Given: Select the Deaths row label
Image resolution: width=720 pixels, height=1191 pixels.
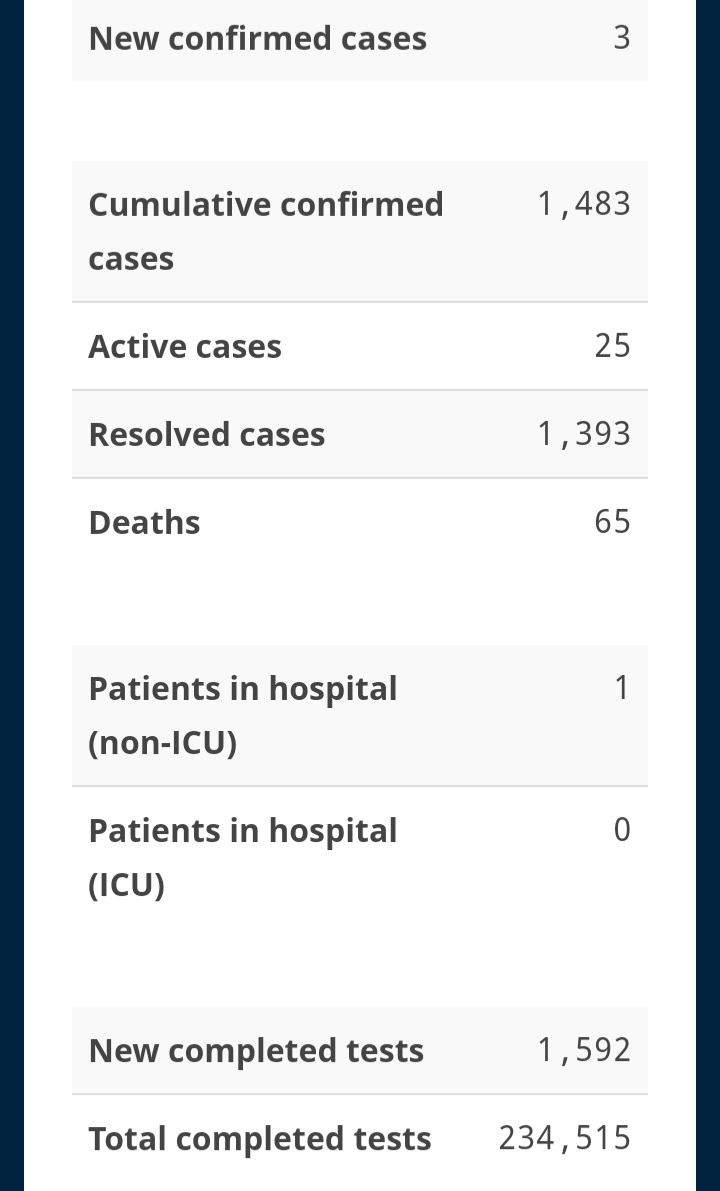Looking at the screenshot, I should tap(144, 523).
